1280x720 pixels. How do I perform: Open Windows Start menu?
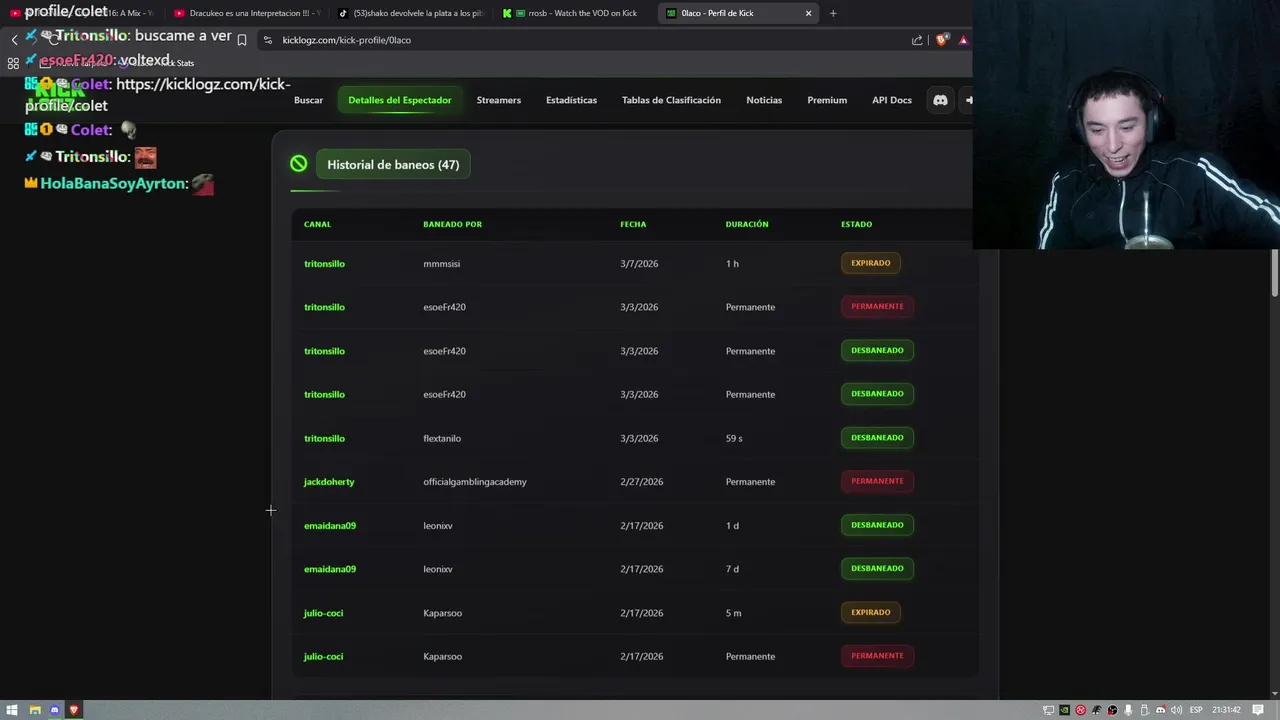[x=14, y=710]
